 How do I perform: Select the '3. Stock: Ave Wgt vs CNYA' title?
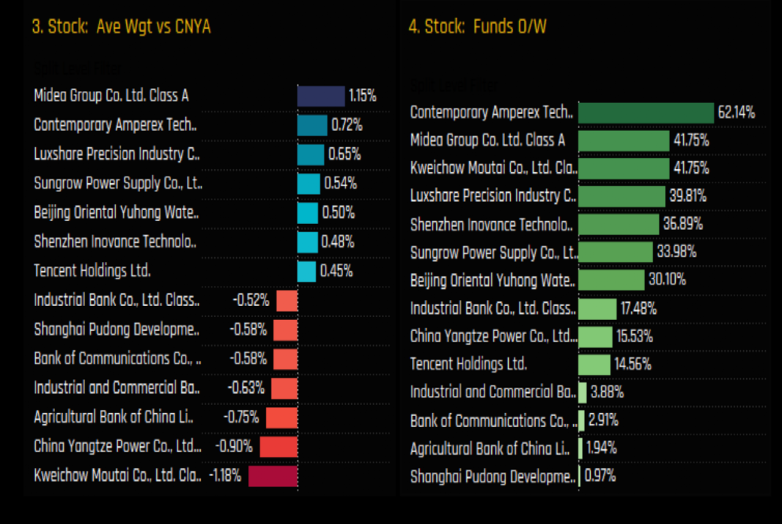coord(121,27)
